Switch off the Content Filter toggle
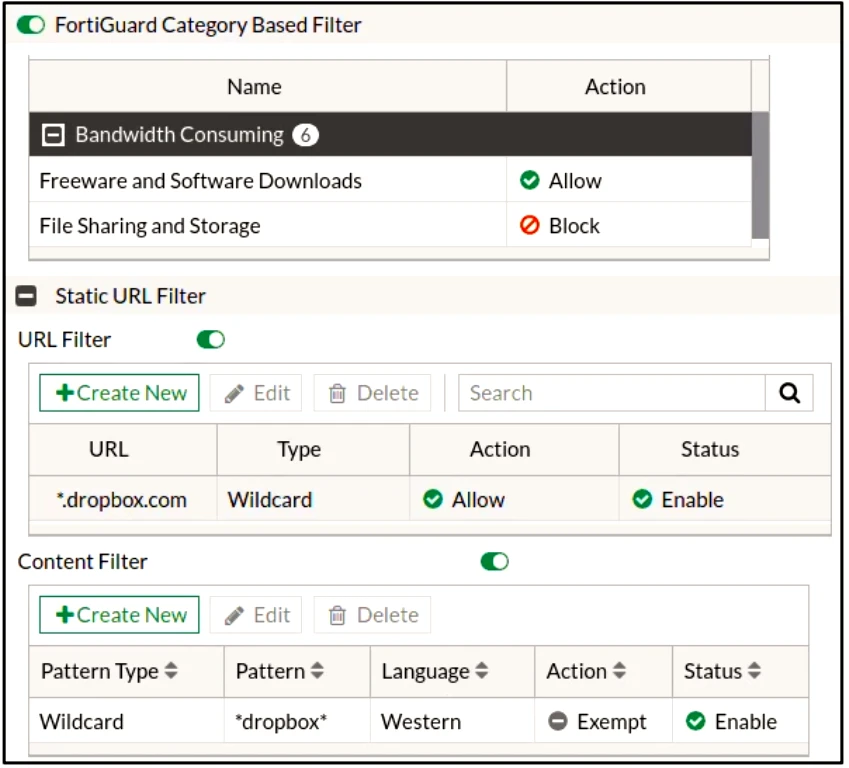This screenshot has width=849, height=768. point(494,562)
